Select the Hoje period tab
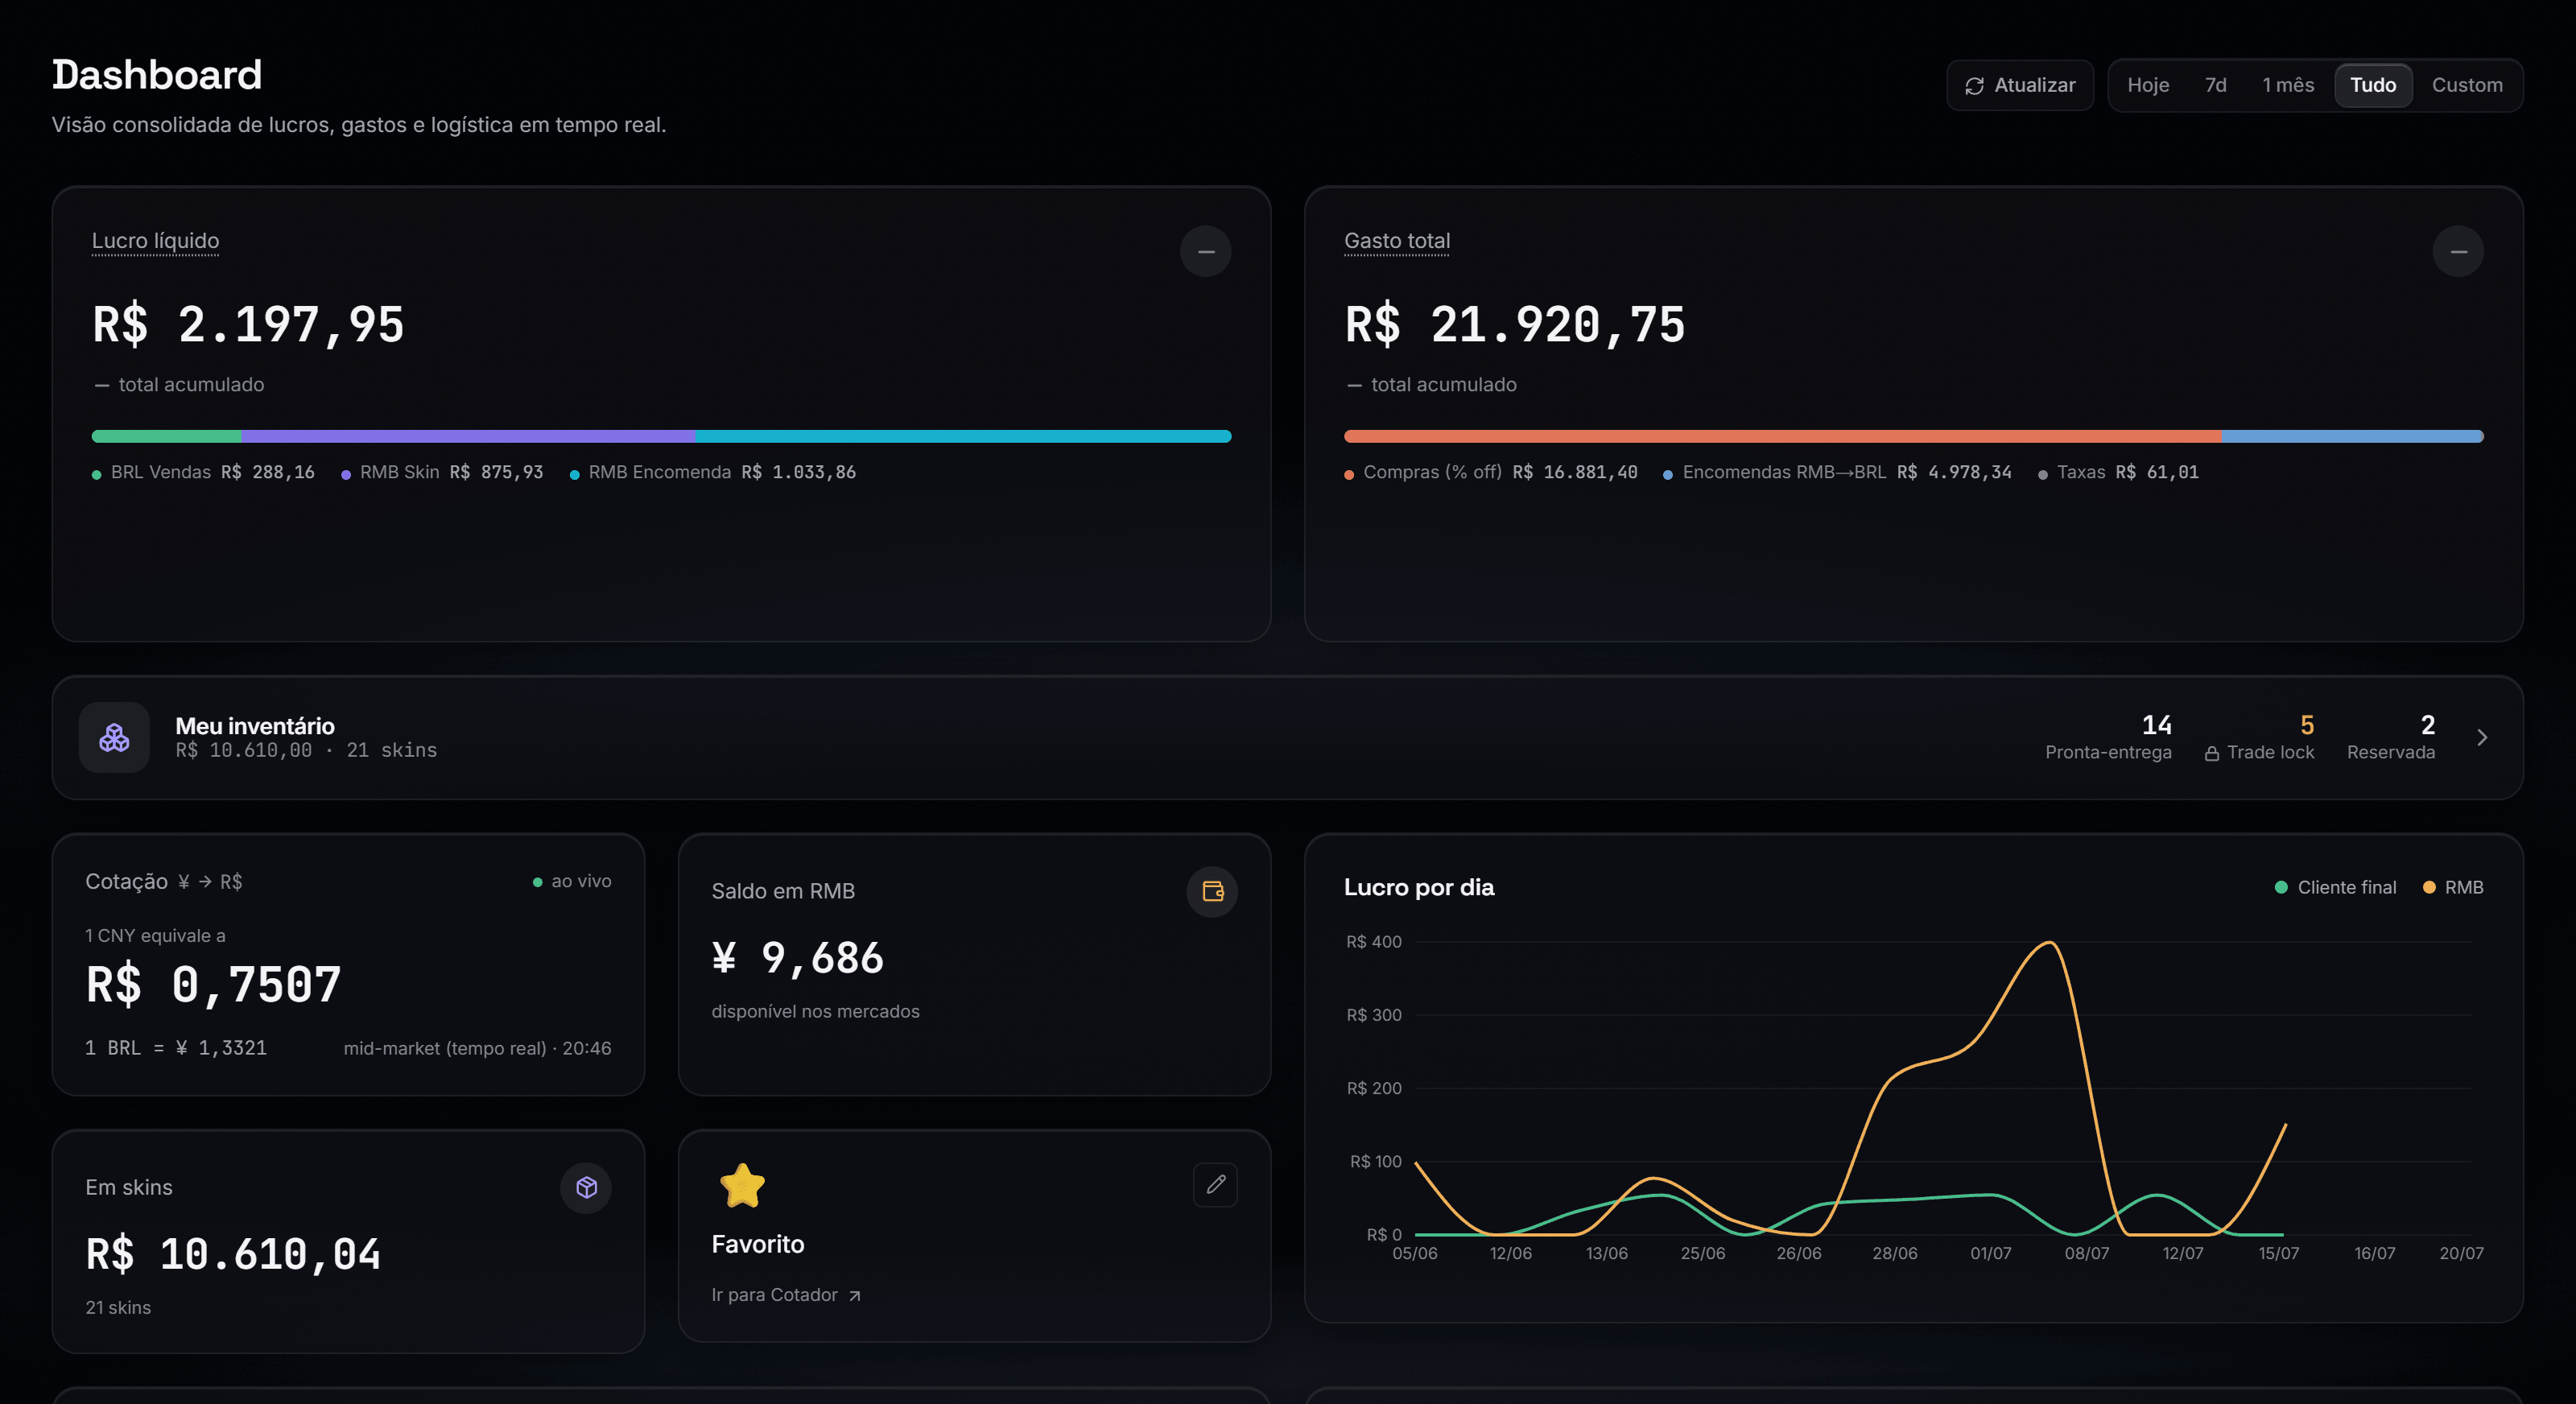 [x=2148, y=86]
